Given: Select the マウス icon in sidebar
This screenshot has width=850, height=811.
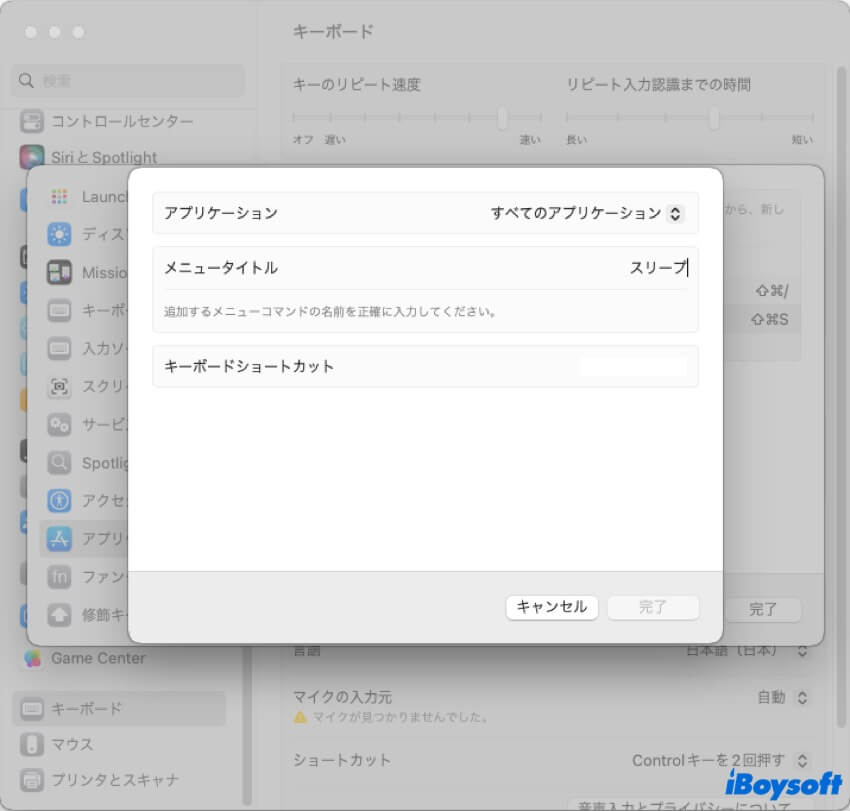Looking at the screenshot, I should click(32, 744).
